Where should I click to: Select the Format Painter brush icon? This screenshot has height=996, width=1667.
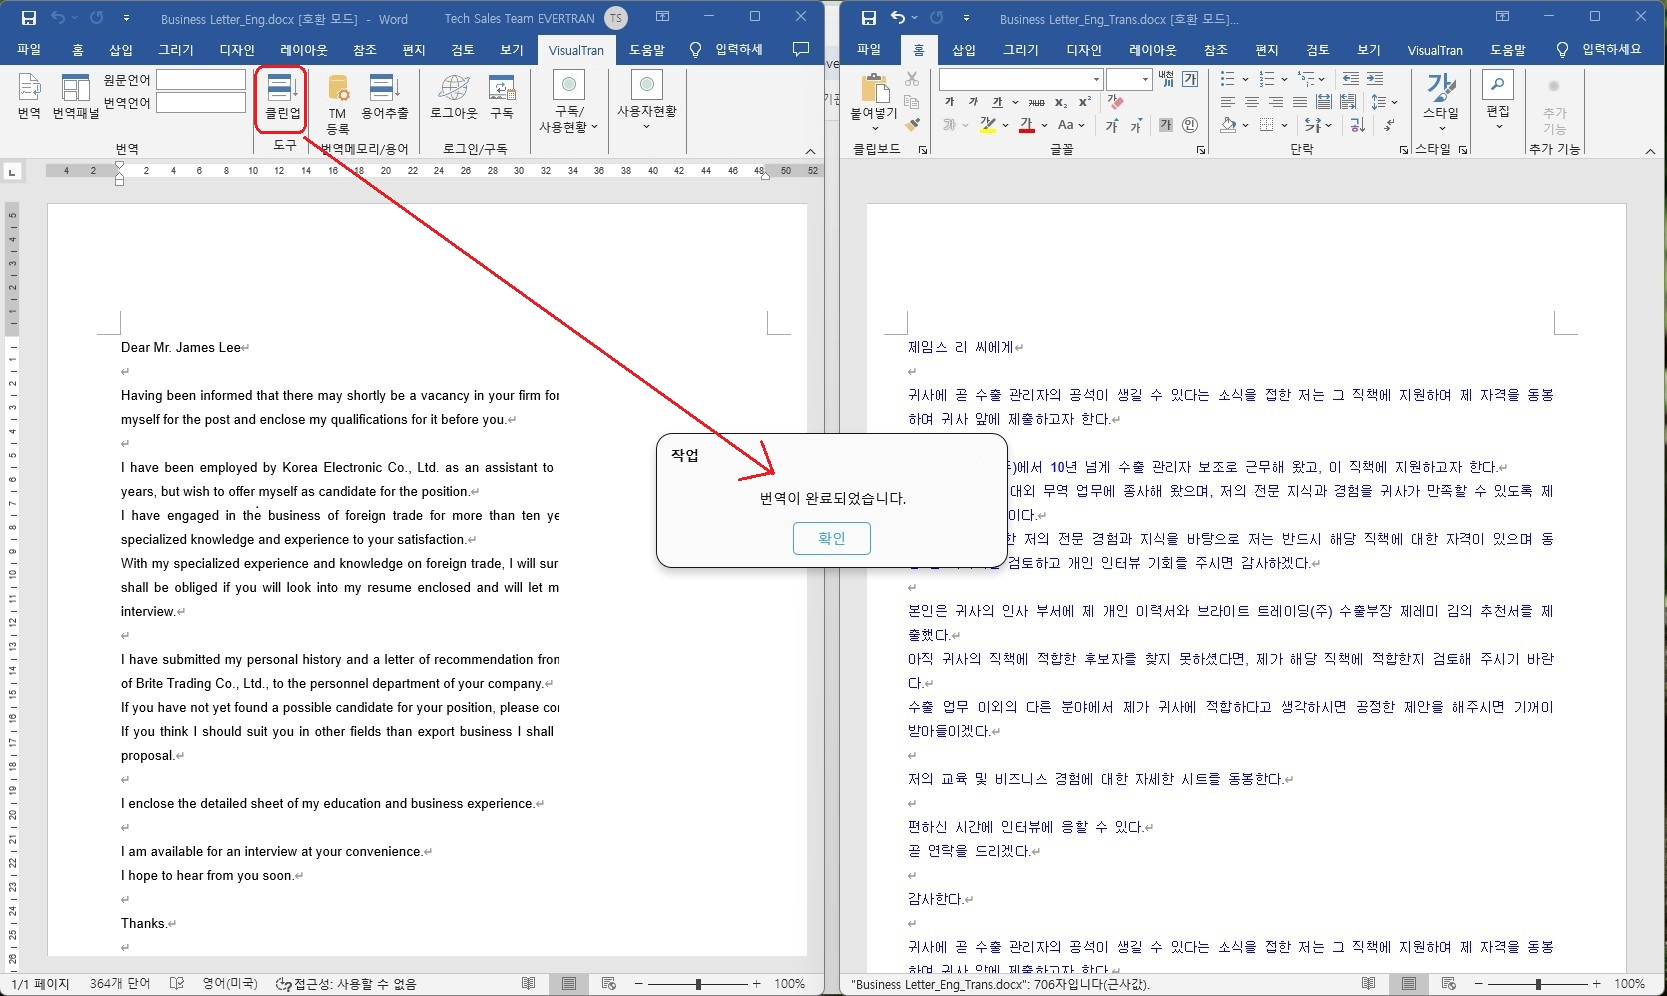click(x=912, y=125)
